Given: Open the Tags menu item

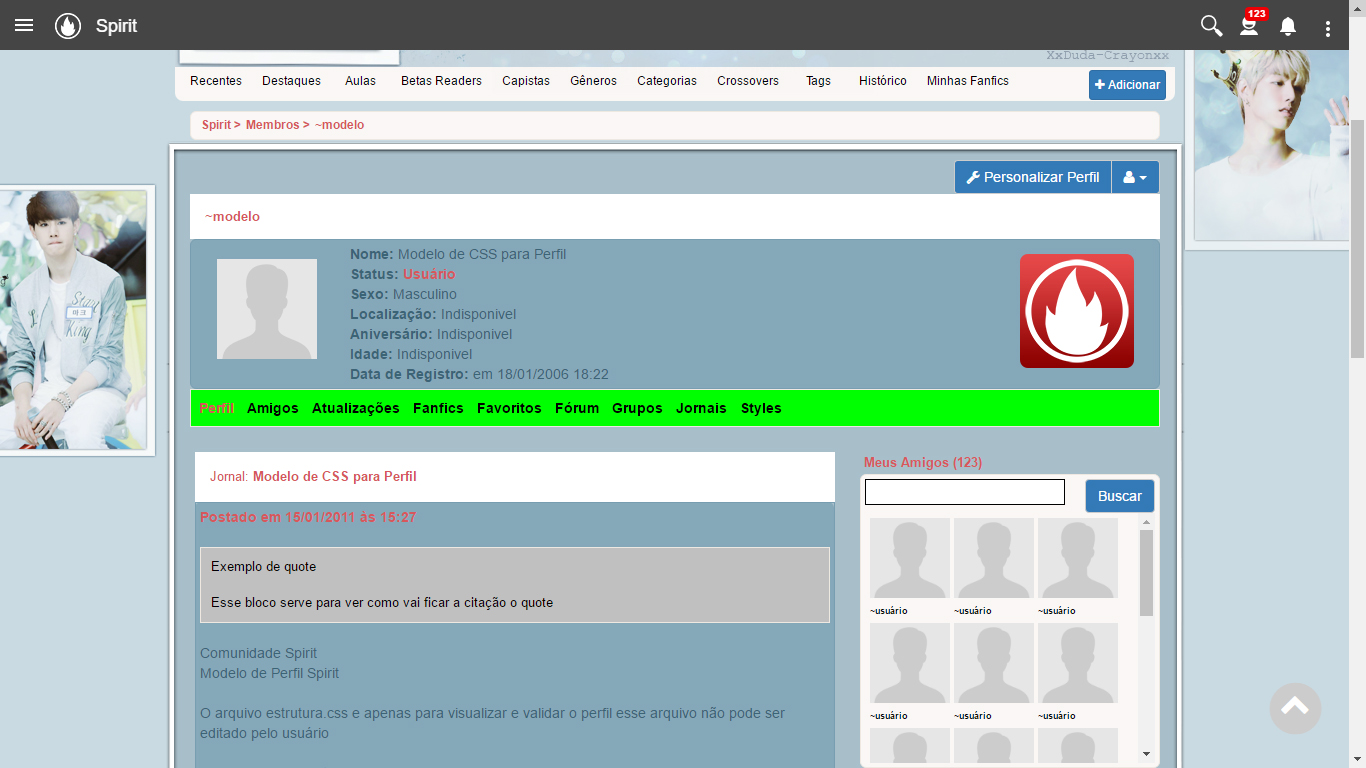Looking at the screenshot, I should point(818,81).
